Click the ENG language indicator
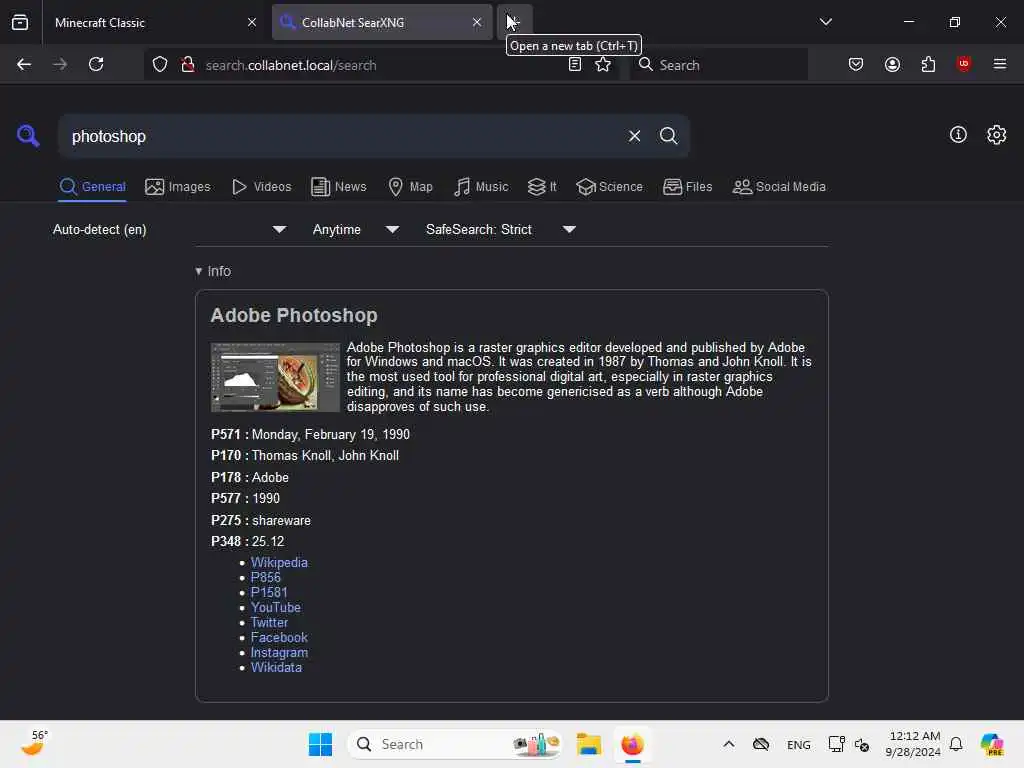Image resolution: width=1024 pixels, height=768 pixels. tap(798, 744)
